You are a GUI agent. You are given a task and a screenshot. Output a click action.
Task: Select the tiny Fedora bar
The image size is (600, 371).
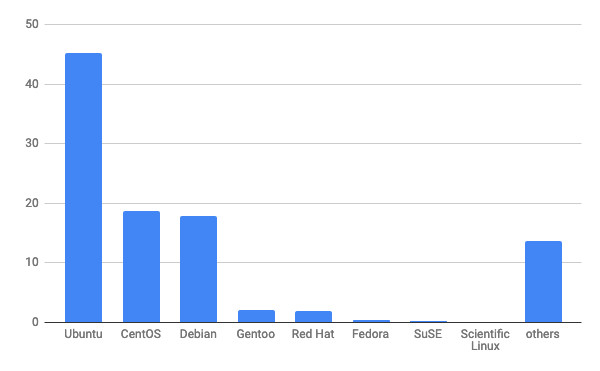(371, 321)
